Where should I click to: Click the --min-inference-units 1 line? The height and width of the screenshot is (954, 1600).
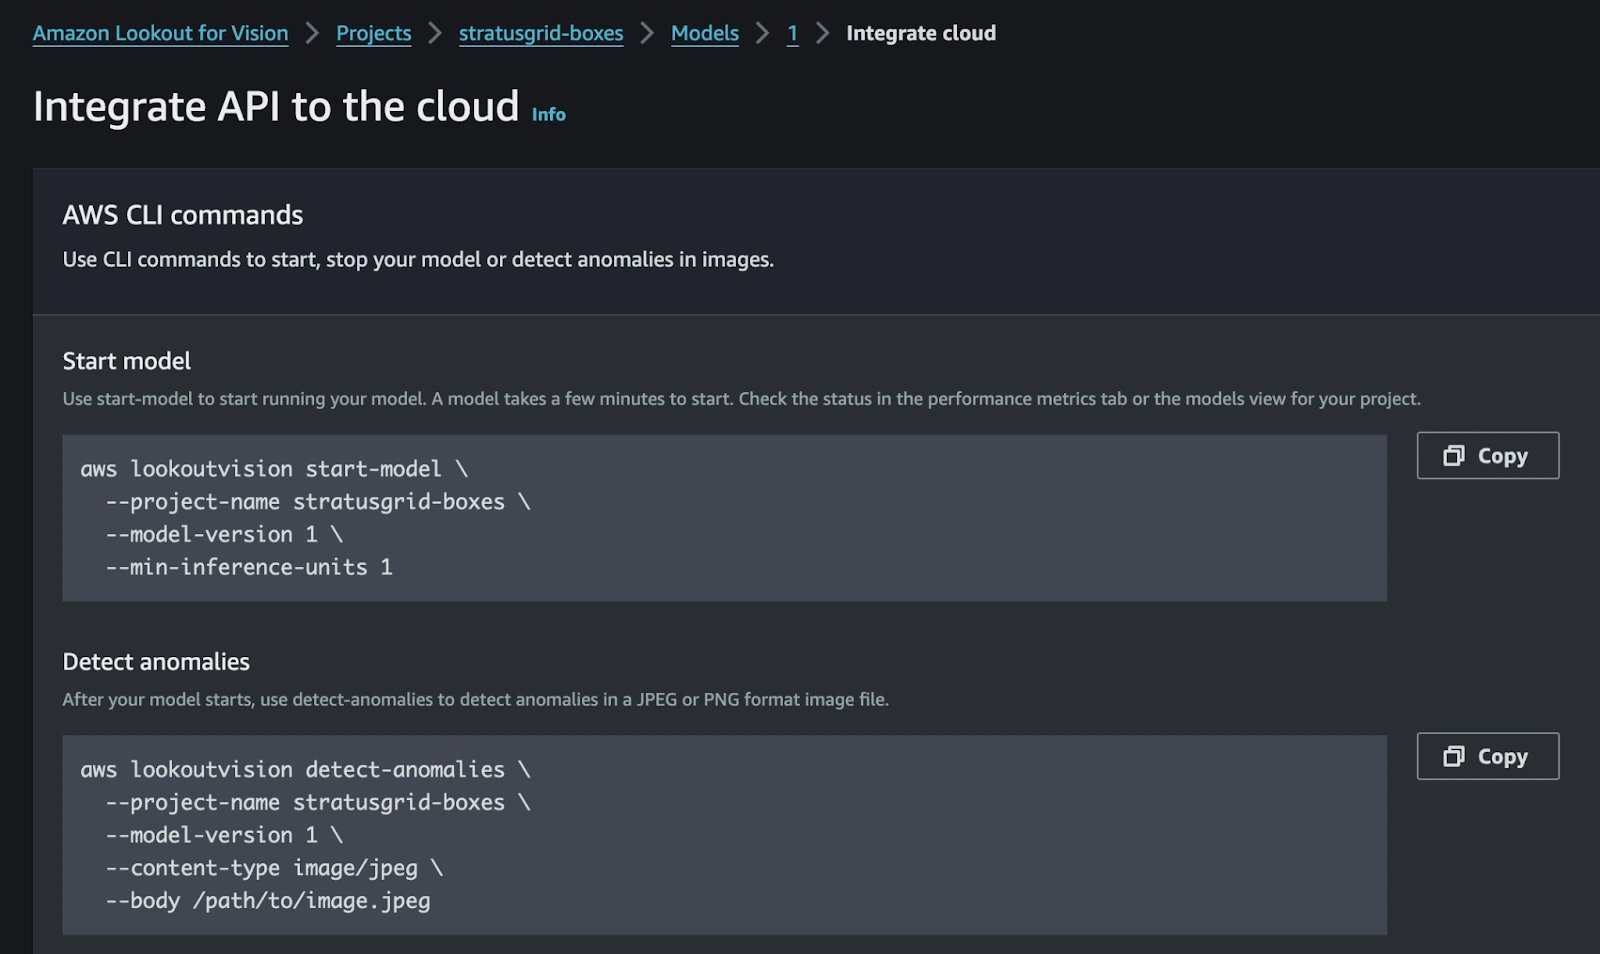point(248,567)
